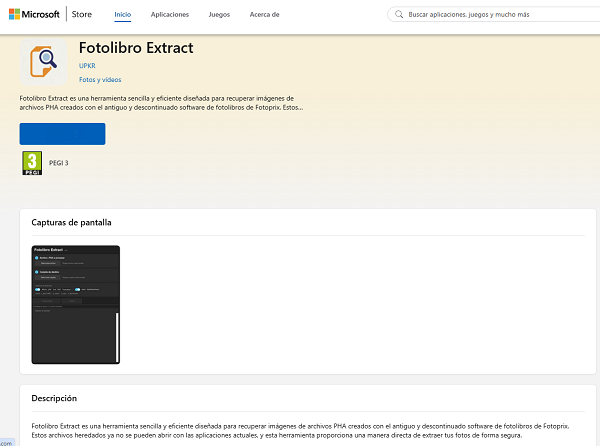Click the search magnifier icon
This screenshot has width=600, height=446.
(399, 15)
